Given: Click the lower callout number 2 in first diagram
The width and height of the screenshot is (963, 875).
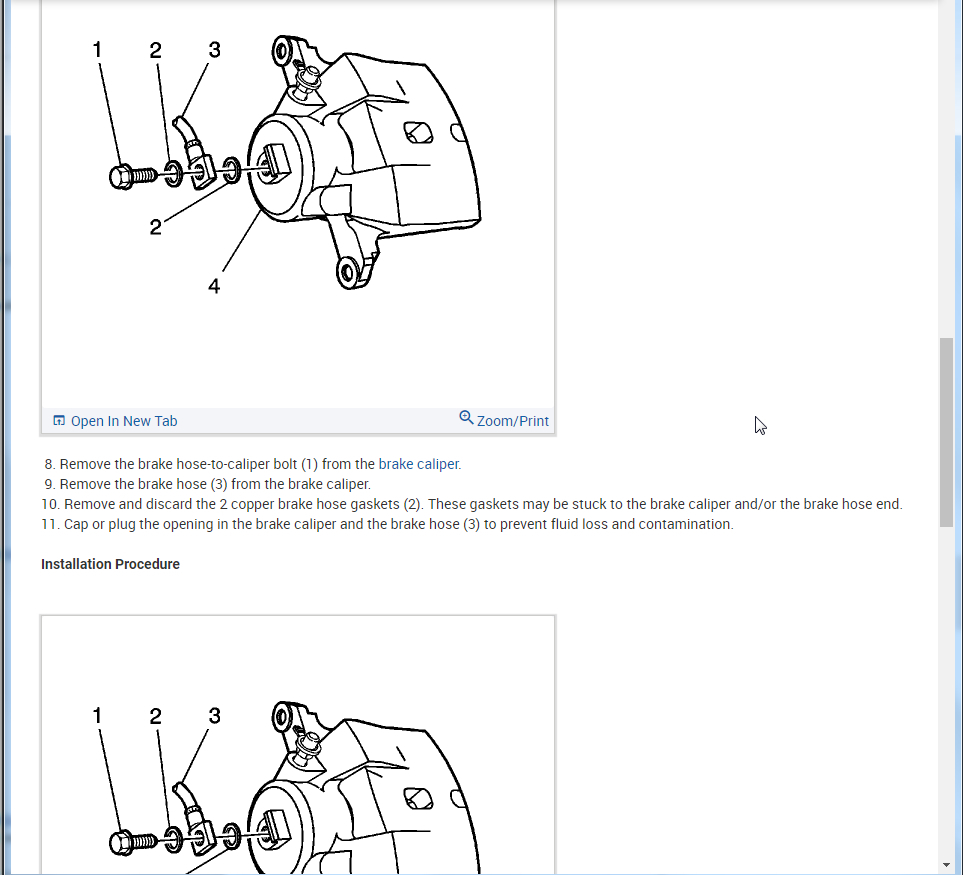Looking at the screenshot, I should pos(155,227).
